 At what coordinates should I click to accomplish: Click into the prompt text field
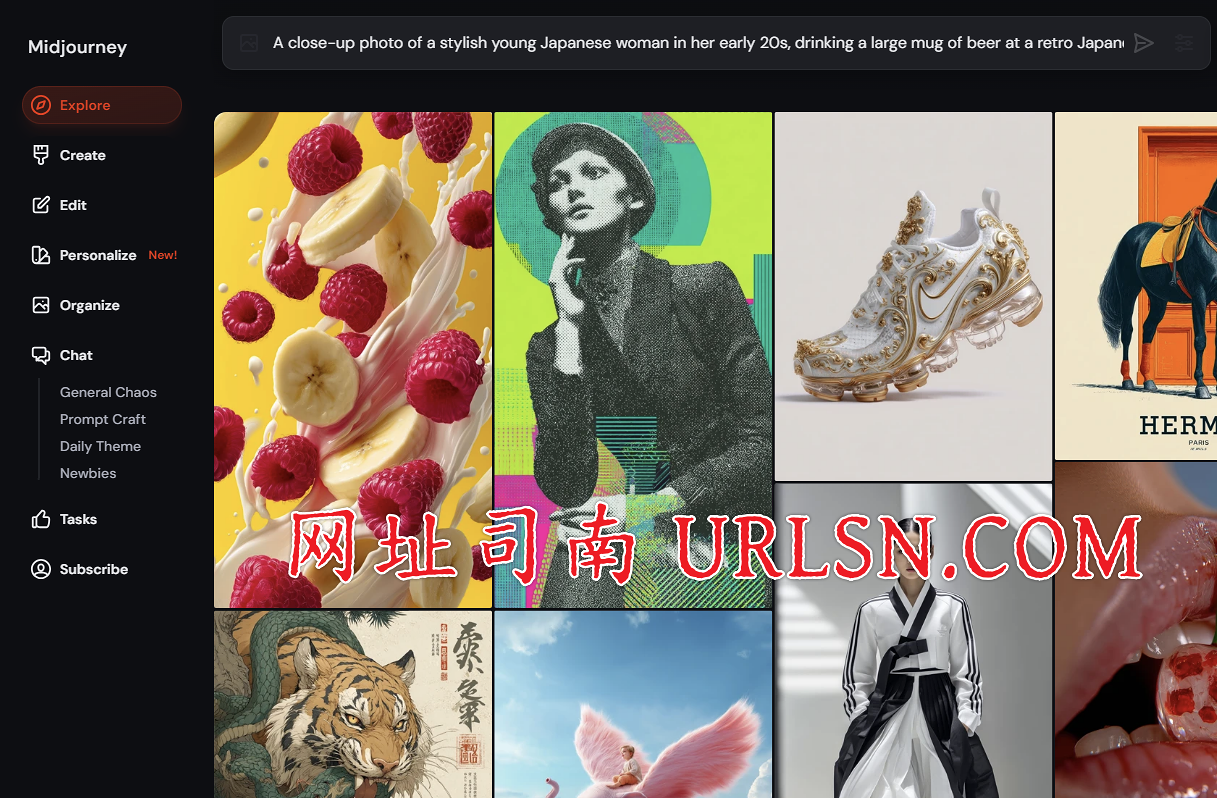click(x=697, y=43)
